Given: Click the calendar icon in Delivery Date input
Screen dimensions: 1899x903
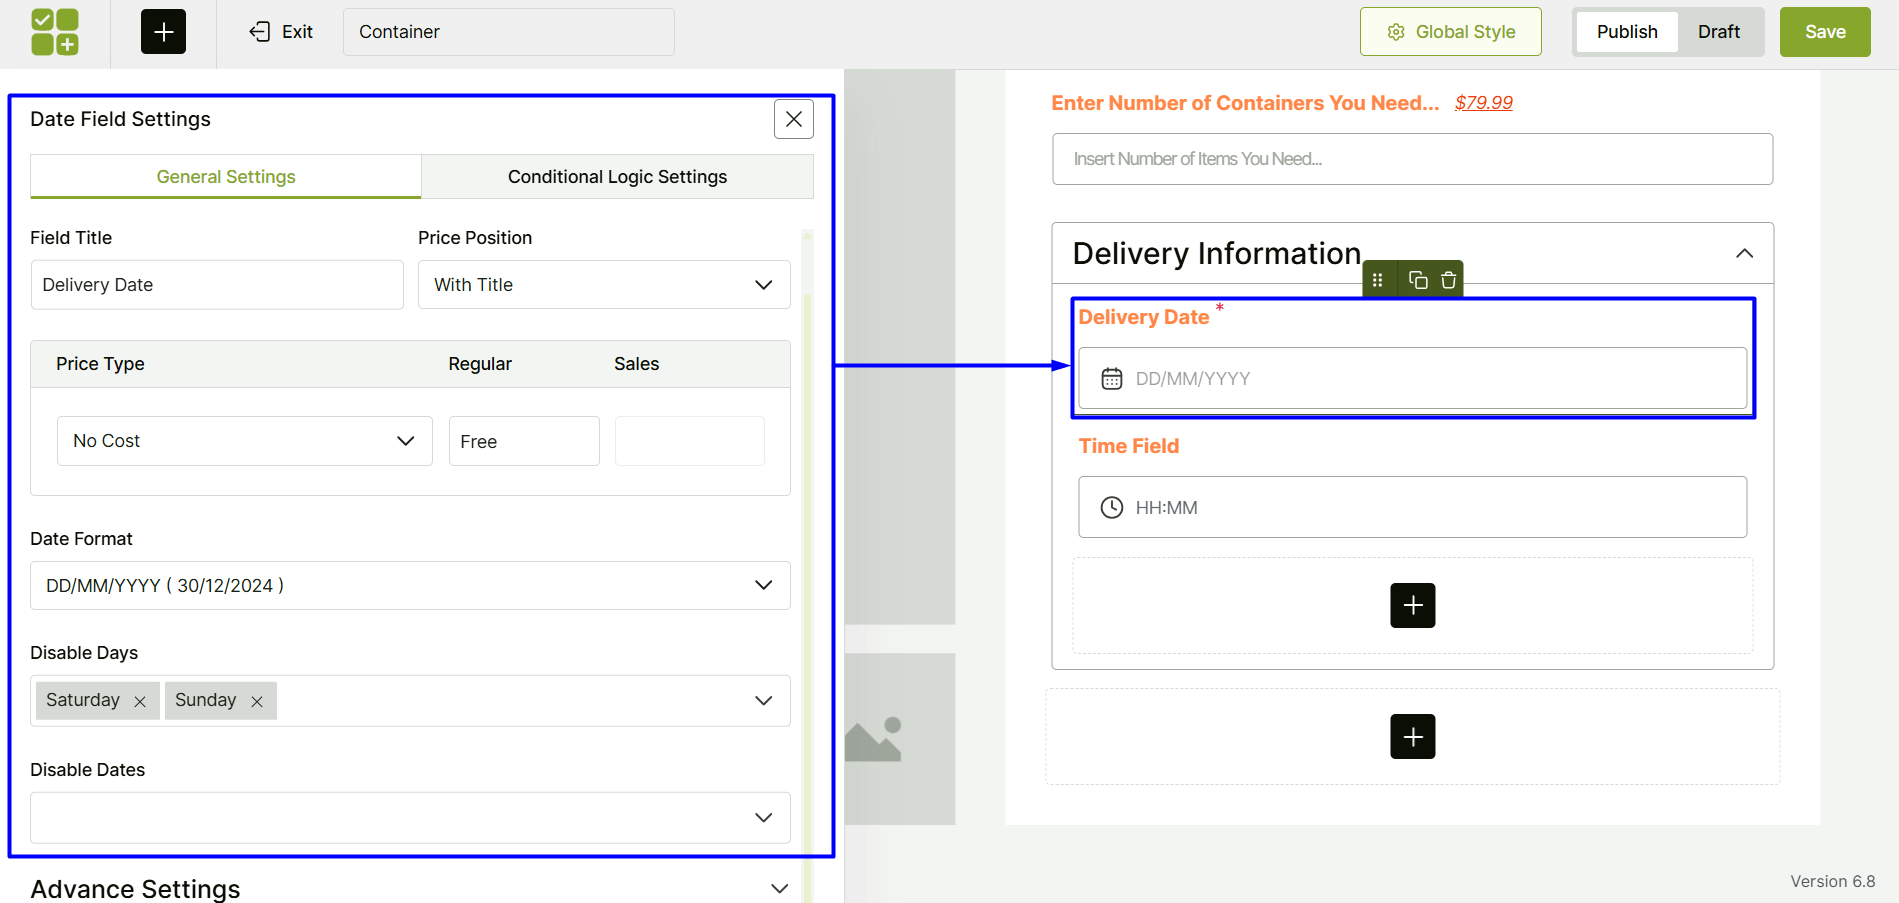Looking at the screenshot, I should [x=1111, y=379].
